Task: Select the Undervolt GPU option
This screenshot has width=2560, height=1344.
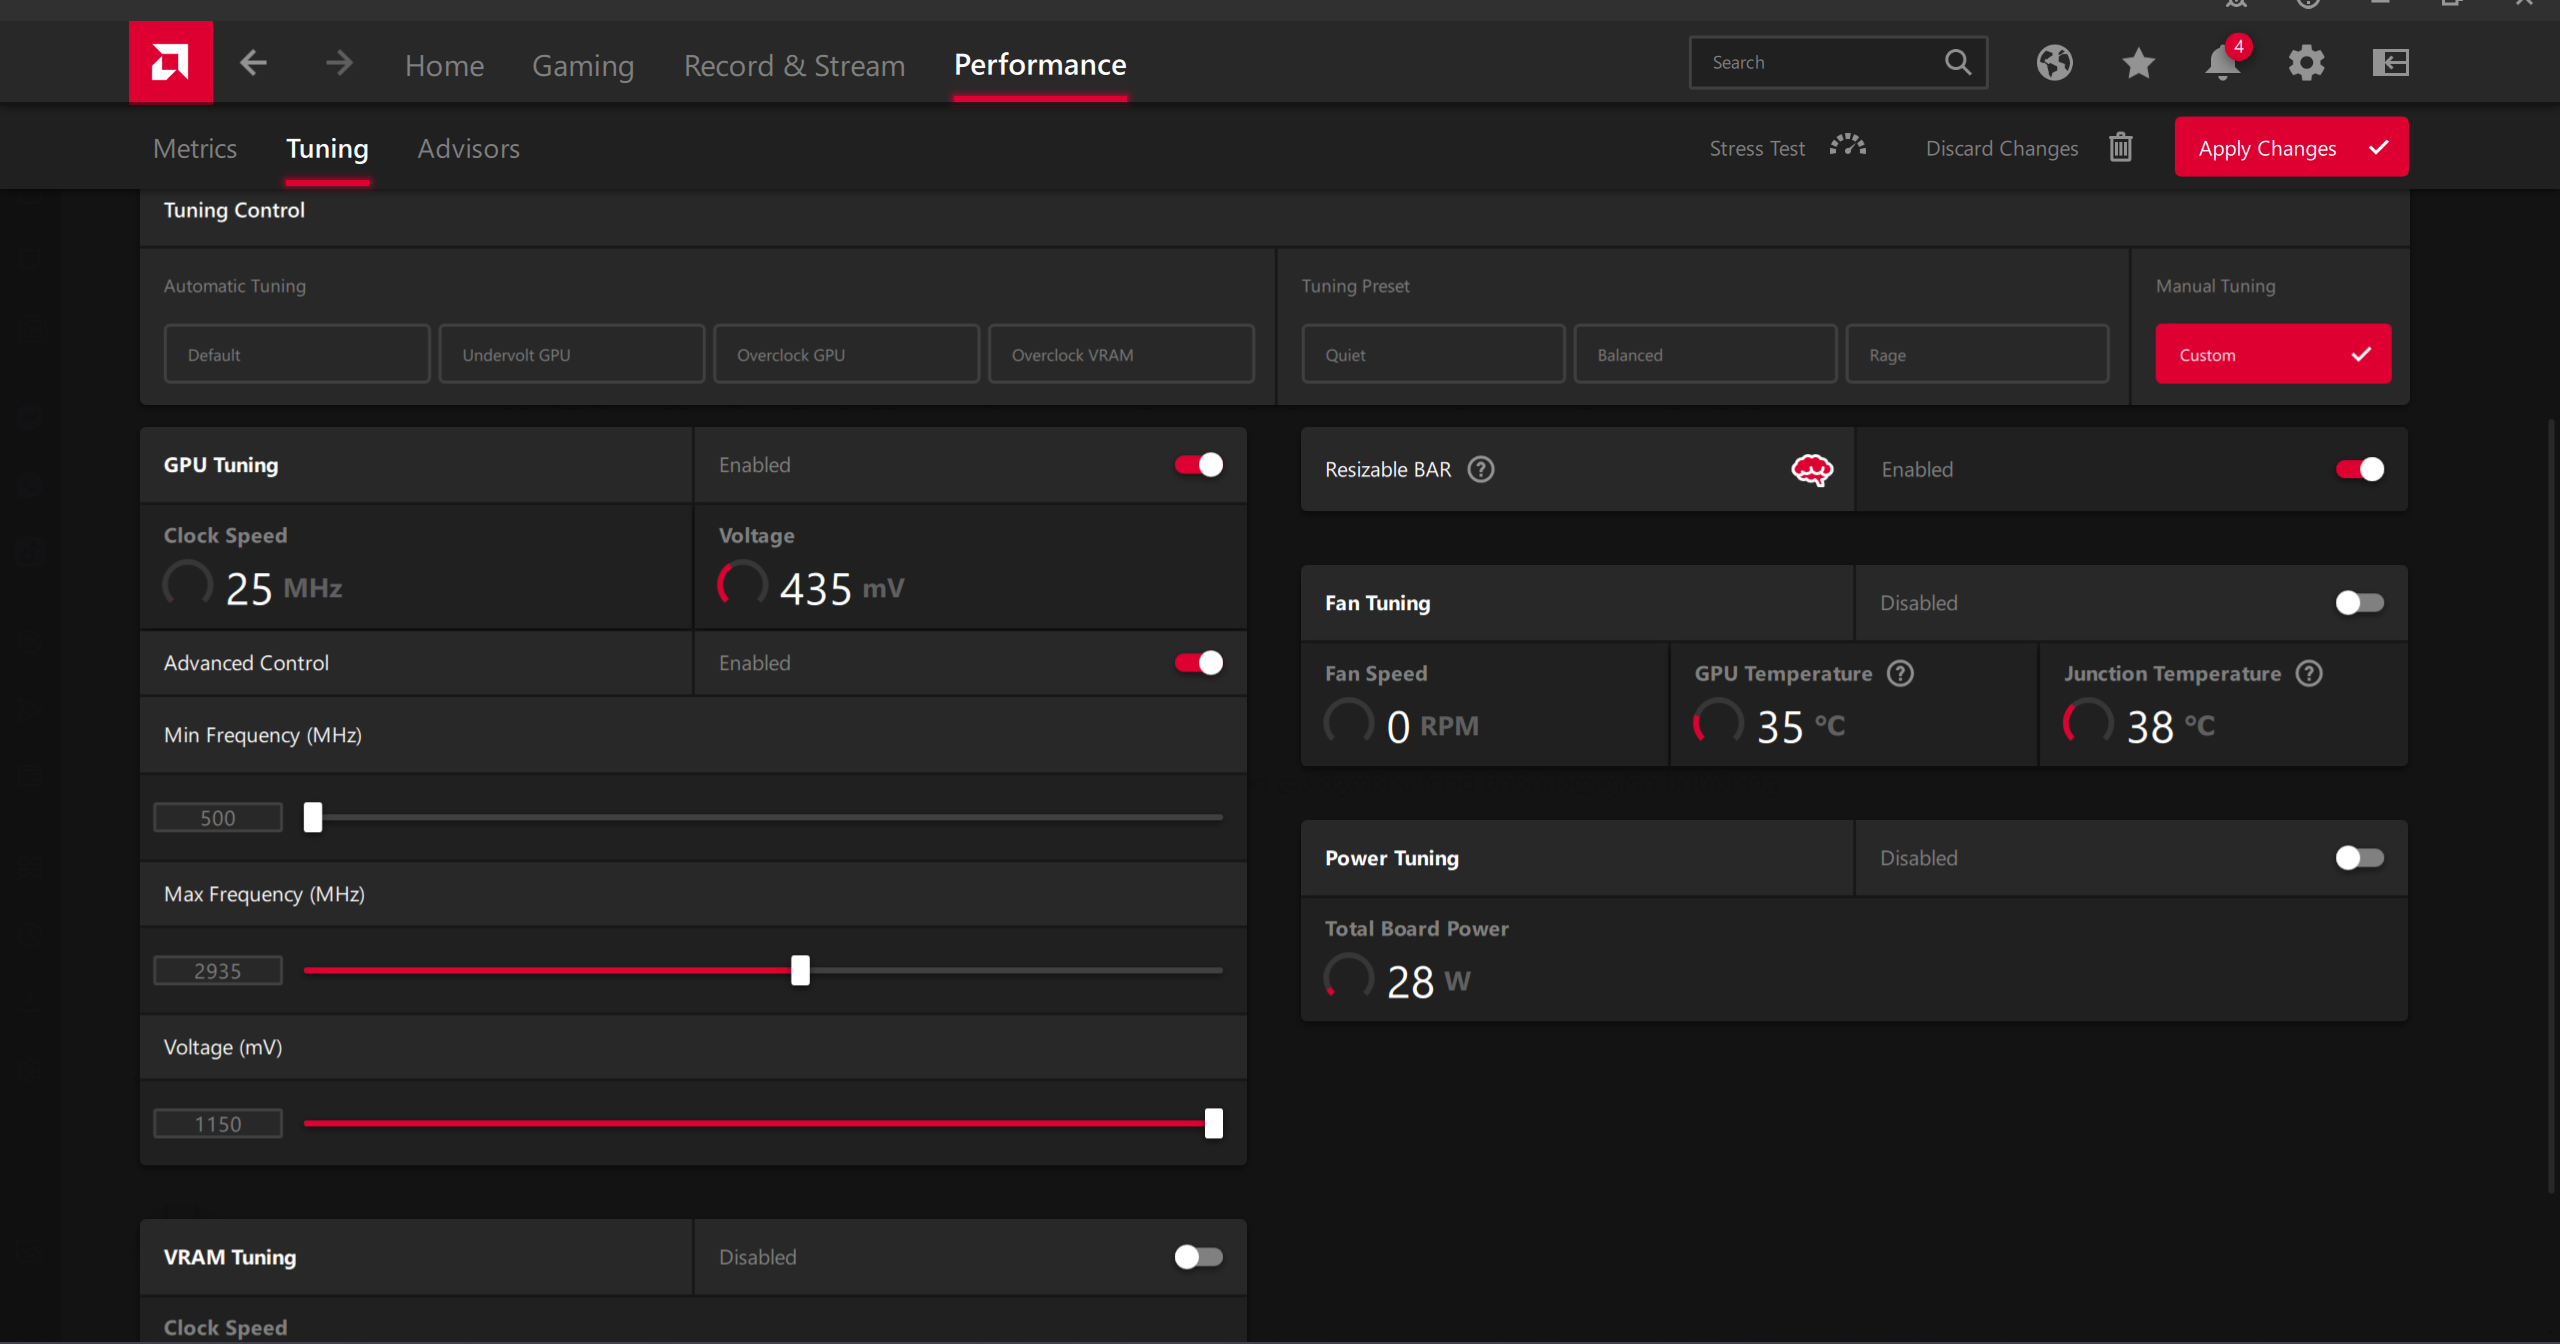Action: (x=571, y=354)
